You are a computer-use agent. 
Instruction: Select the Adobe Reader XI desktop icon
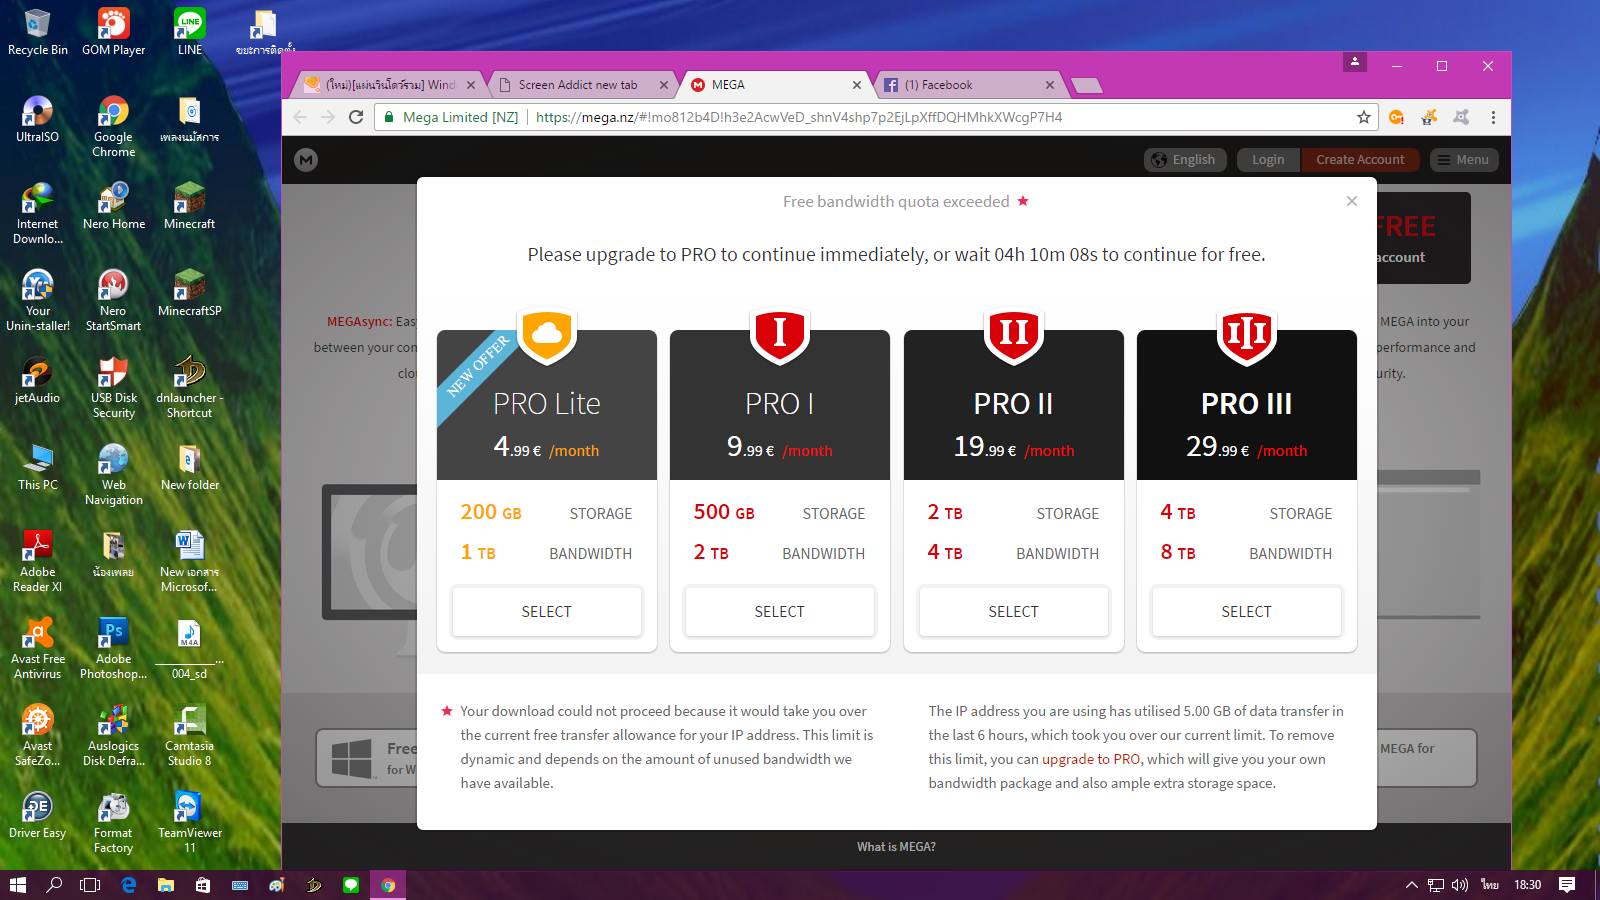tap(38, 561)
